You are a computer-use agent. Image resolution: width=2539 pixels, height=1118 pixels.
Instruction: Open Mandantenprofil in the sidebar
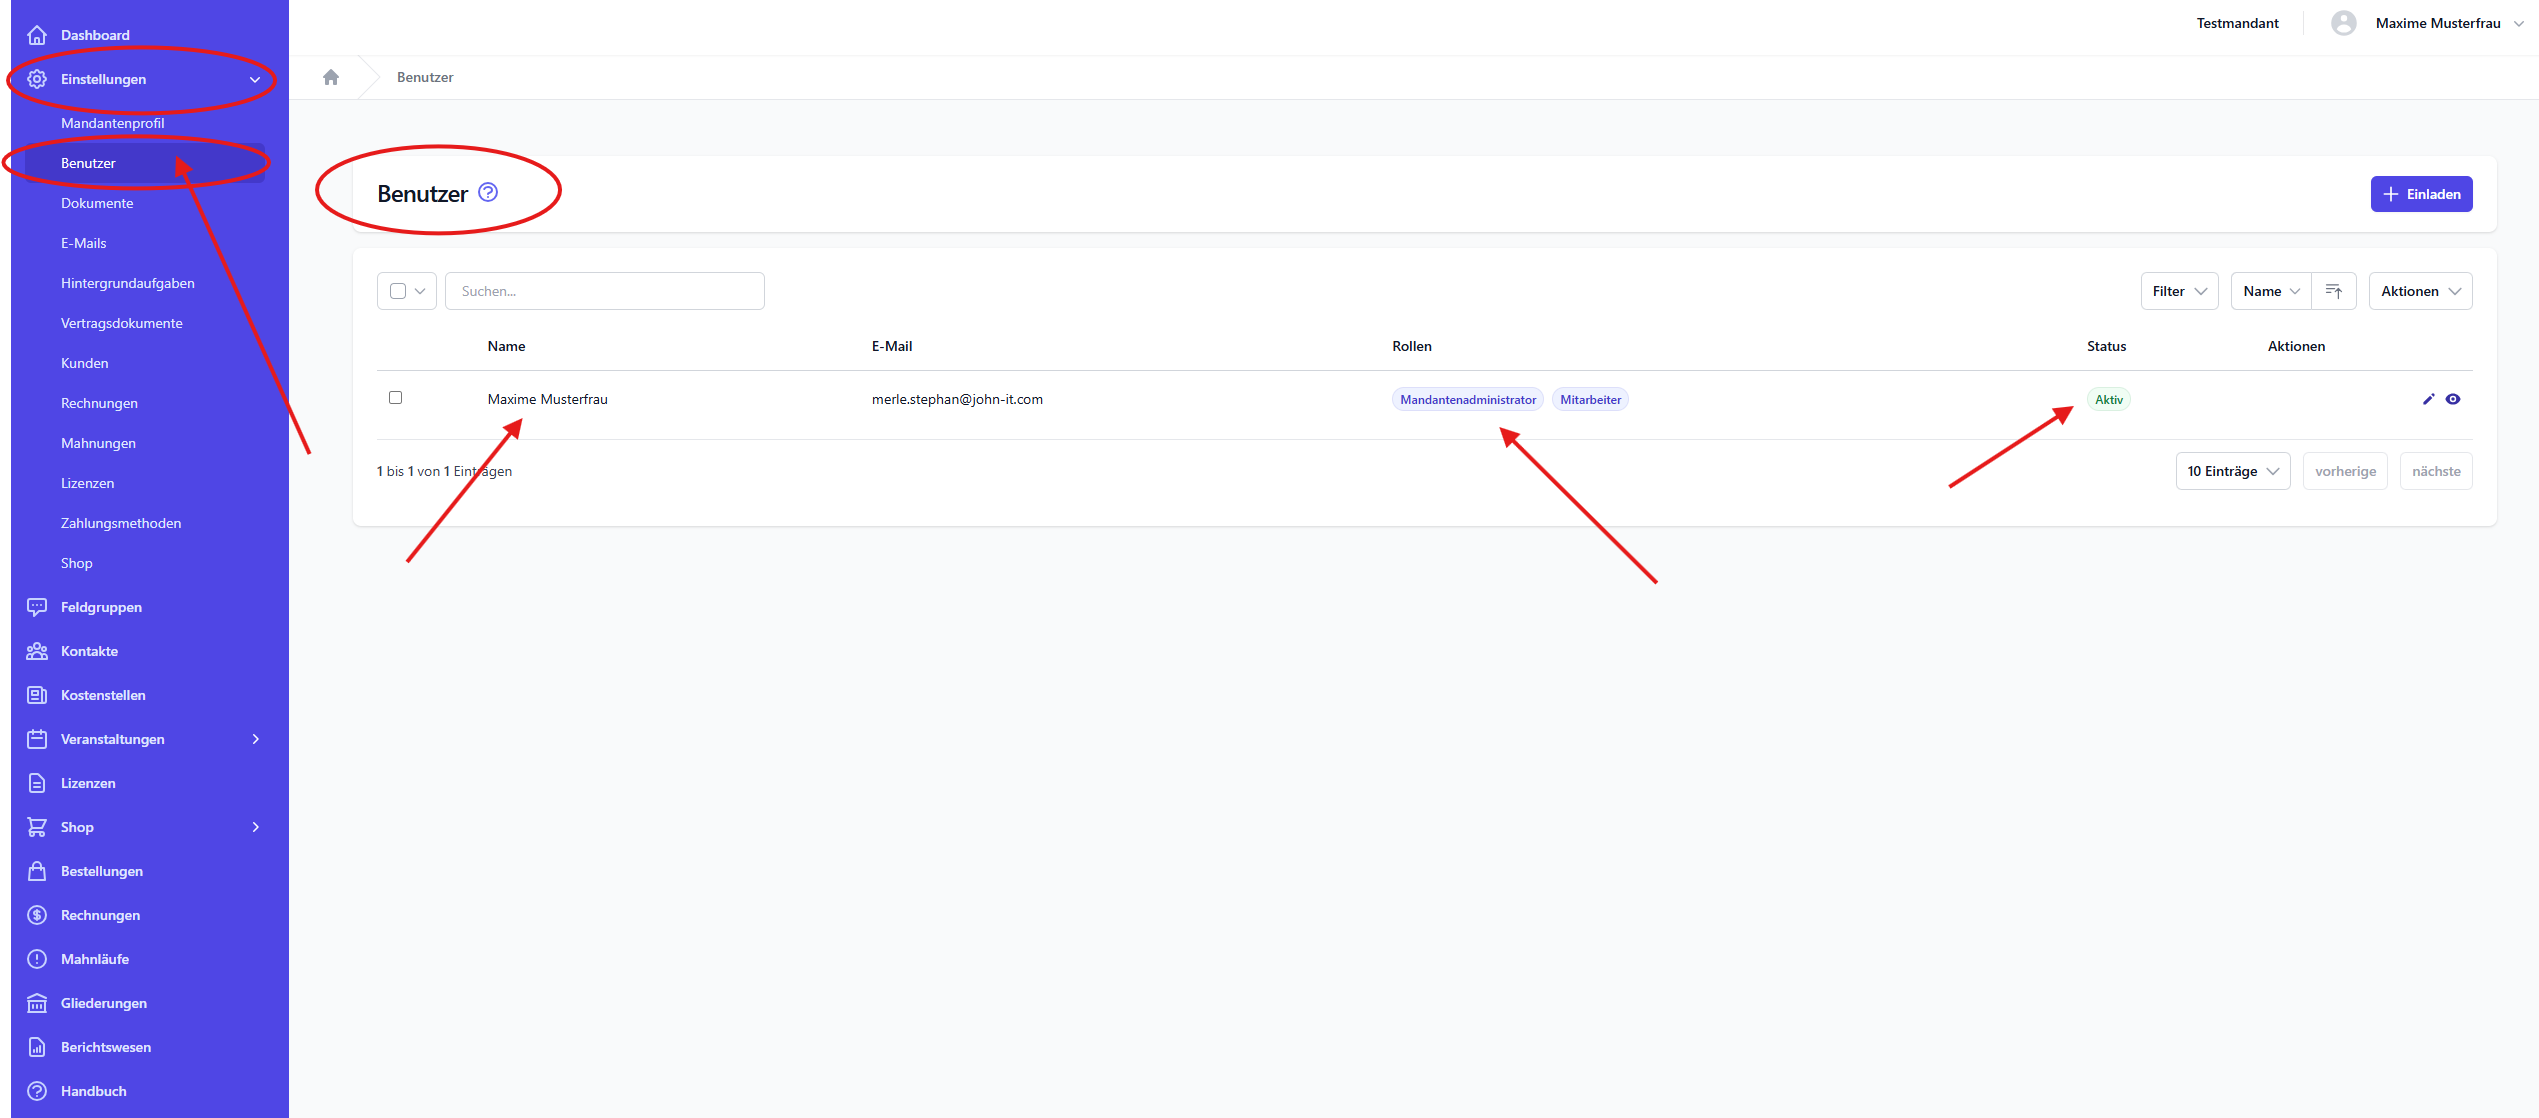[113, 123]
